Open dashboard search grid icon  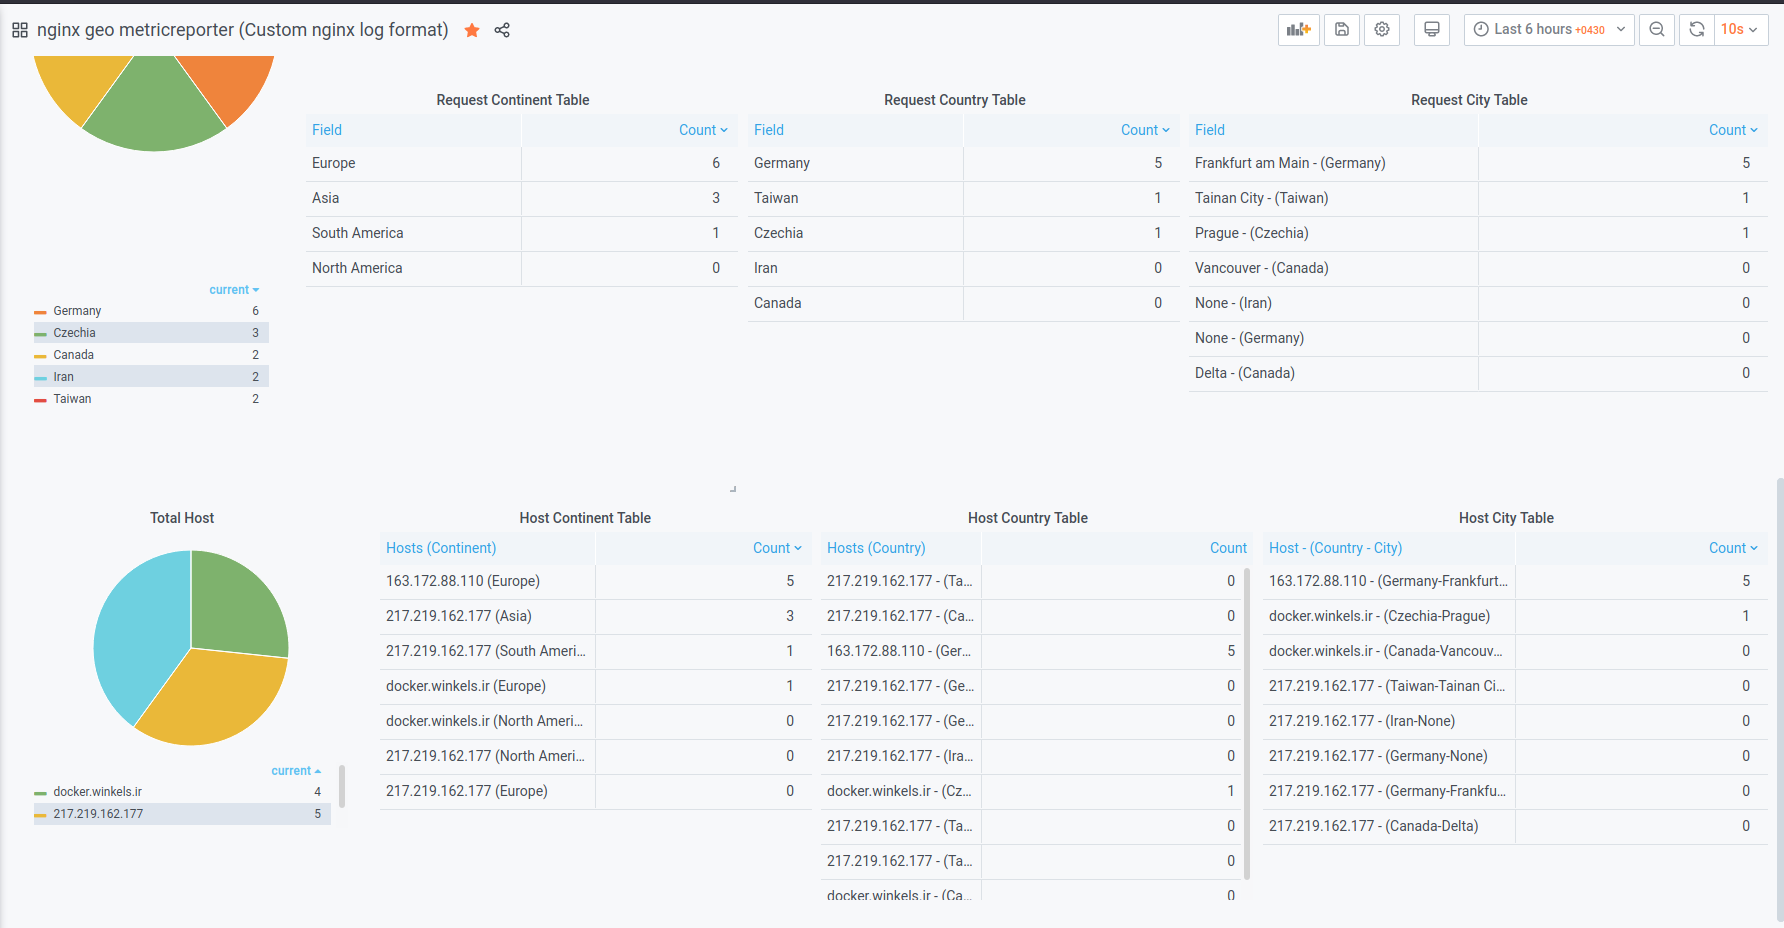tap(20, 30)
